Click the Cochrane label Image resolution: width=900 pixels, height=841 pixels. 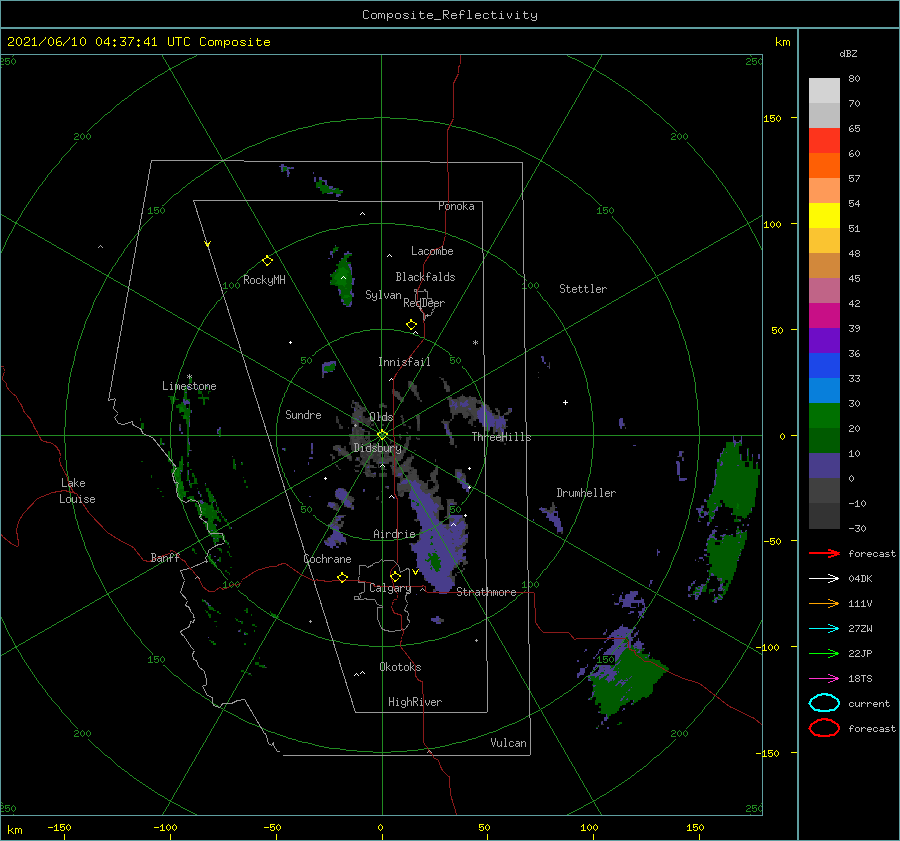coord(327,559)
